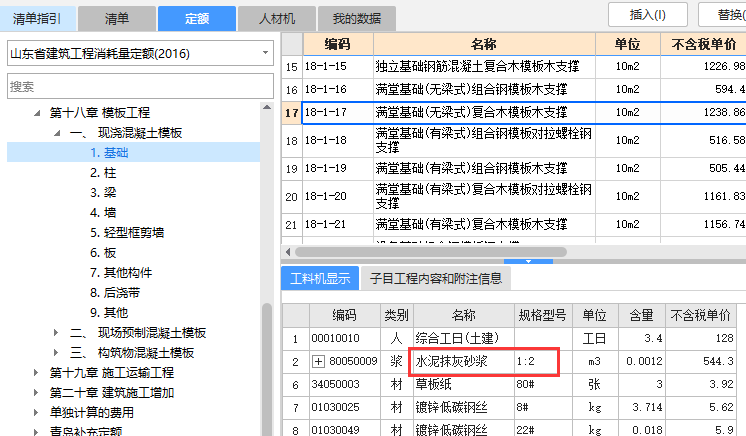Switch to 我的数据 tab
The height and width of the screenshot is (436, 746).
coord(357,19)
